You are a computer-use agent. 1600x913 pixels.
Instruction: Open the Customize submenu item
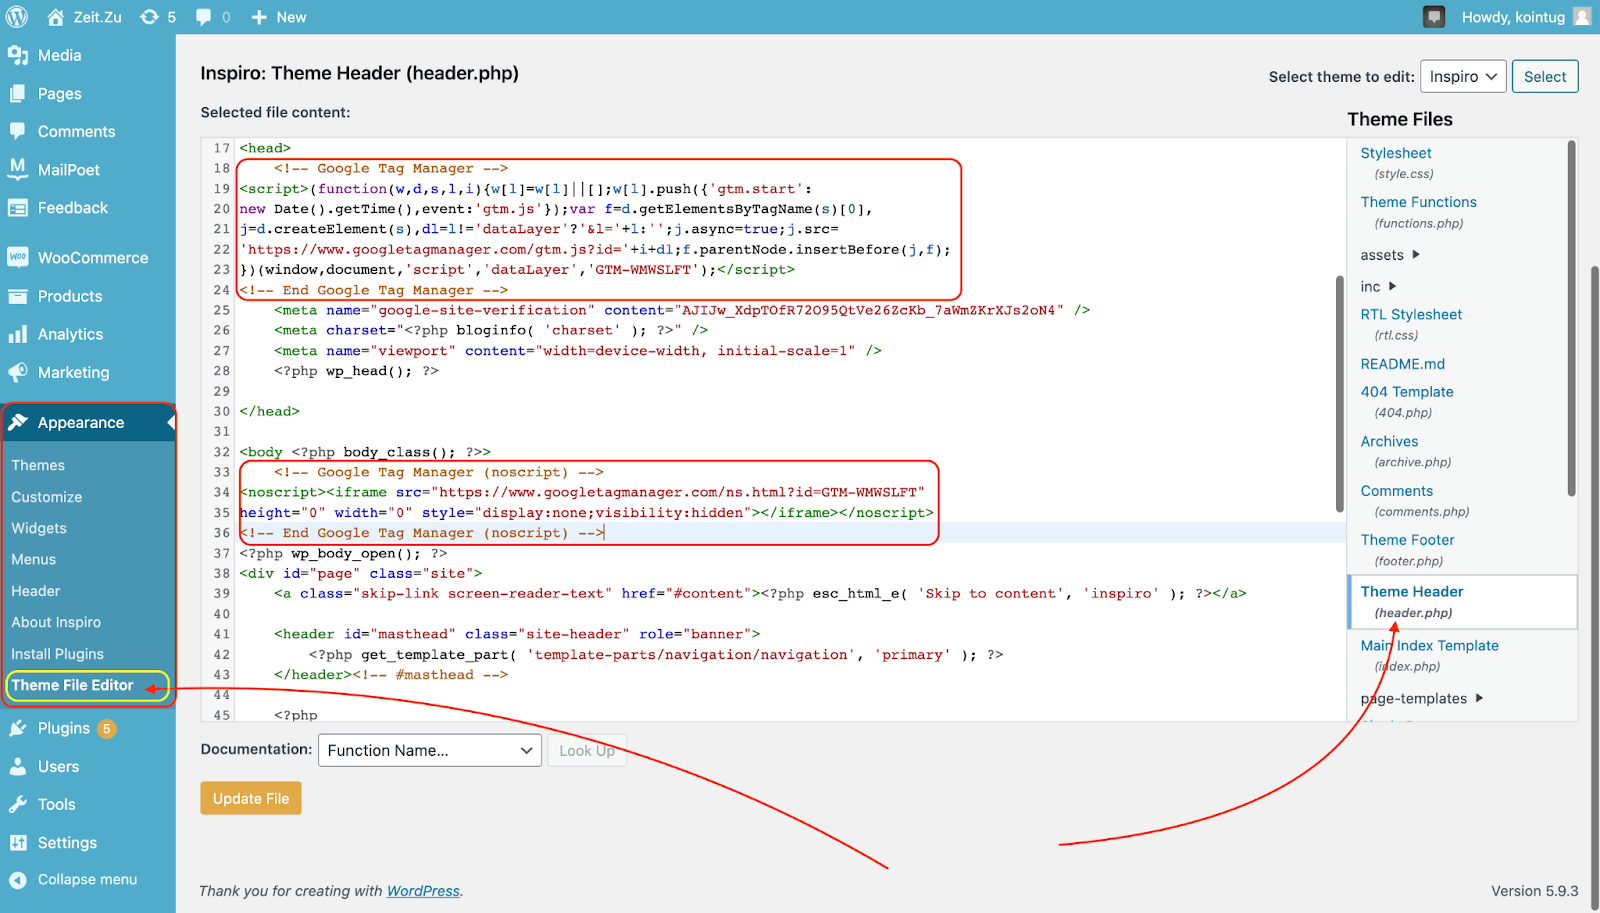[47, 497]
